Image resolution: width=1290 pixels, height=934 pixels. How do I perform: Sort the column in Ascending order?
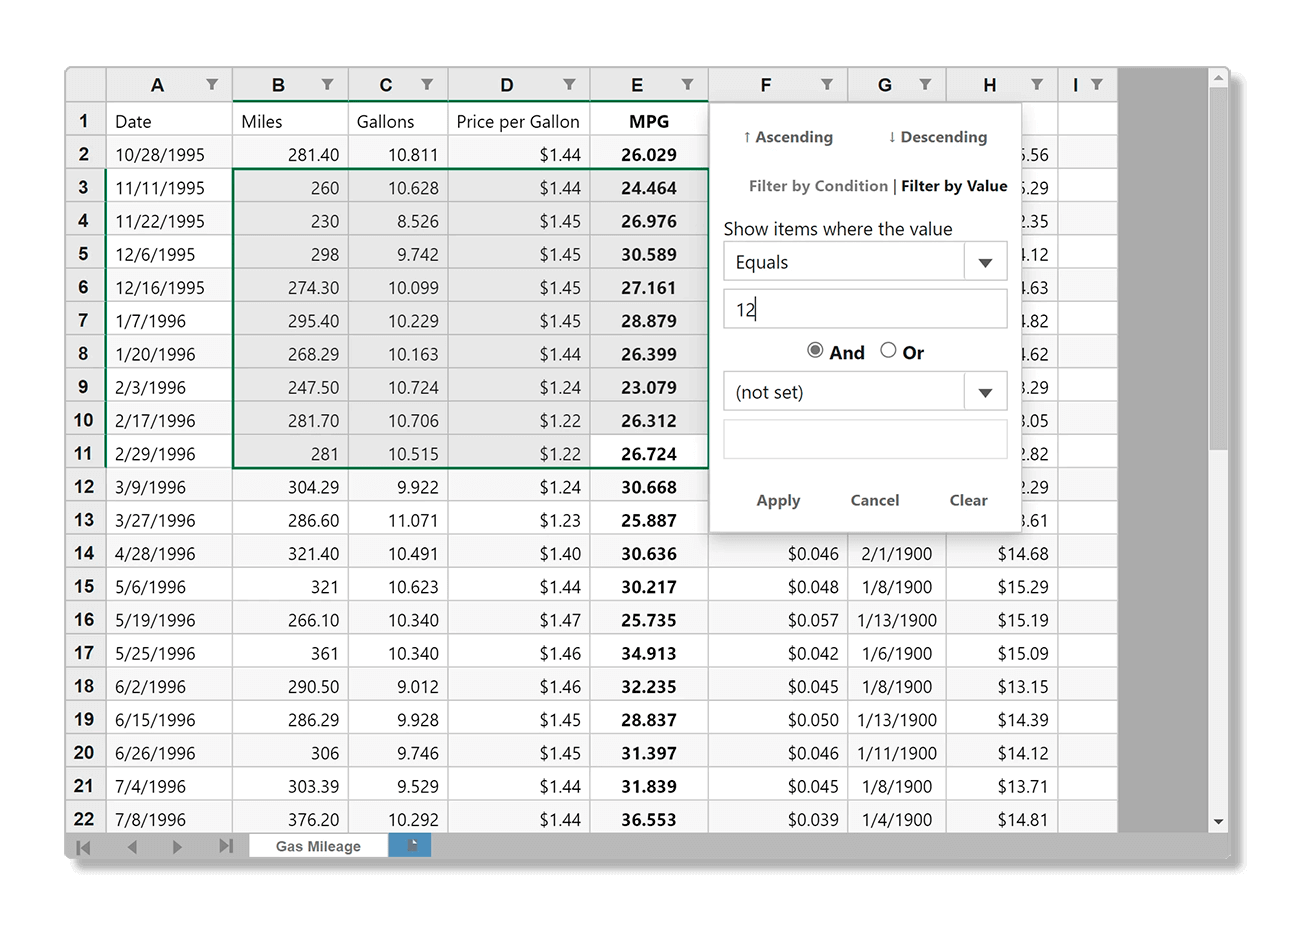tap(788, 137)
